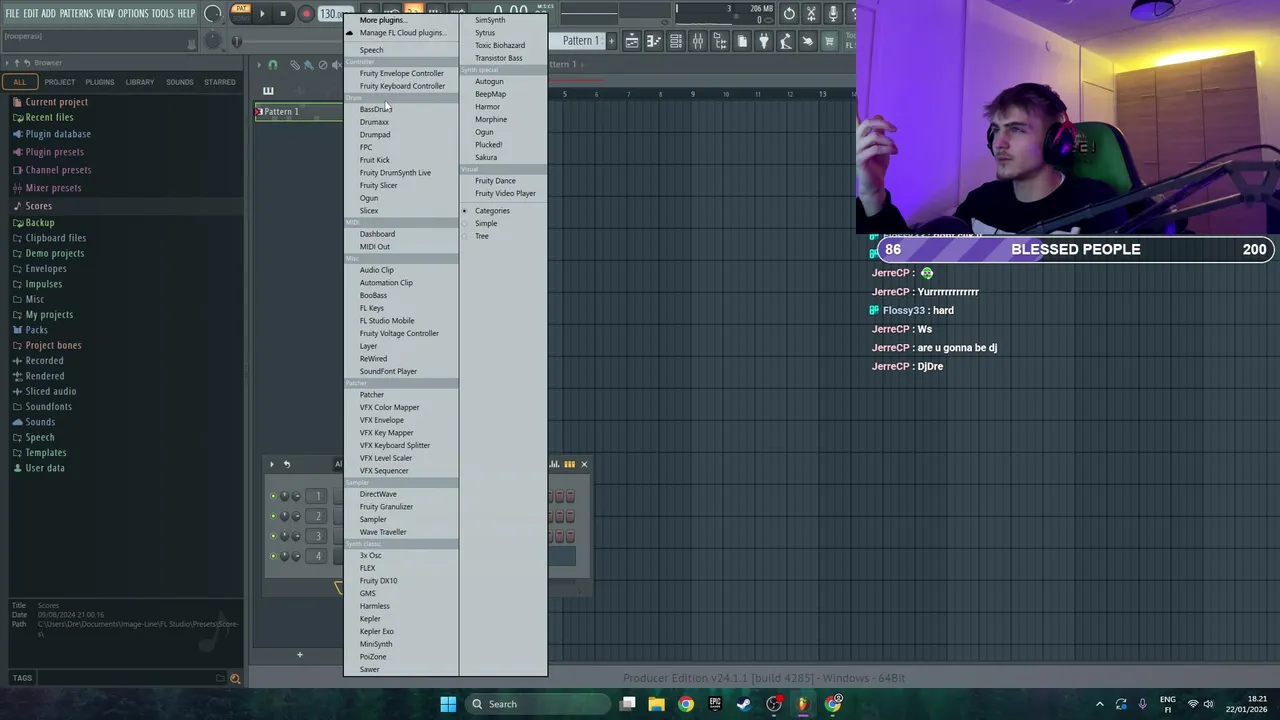The image size is (1280, 720).
Task: Toggle PAT/SONG mode switch
Action: tap(240, 13)
